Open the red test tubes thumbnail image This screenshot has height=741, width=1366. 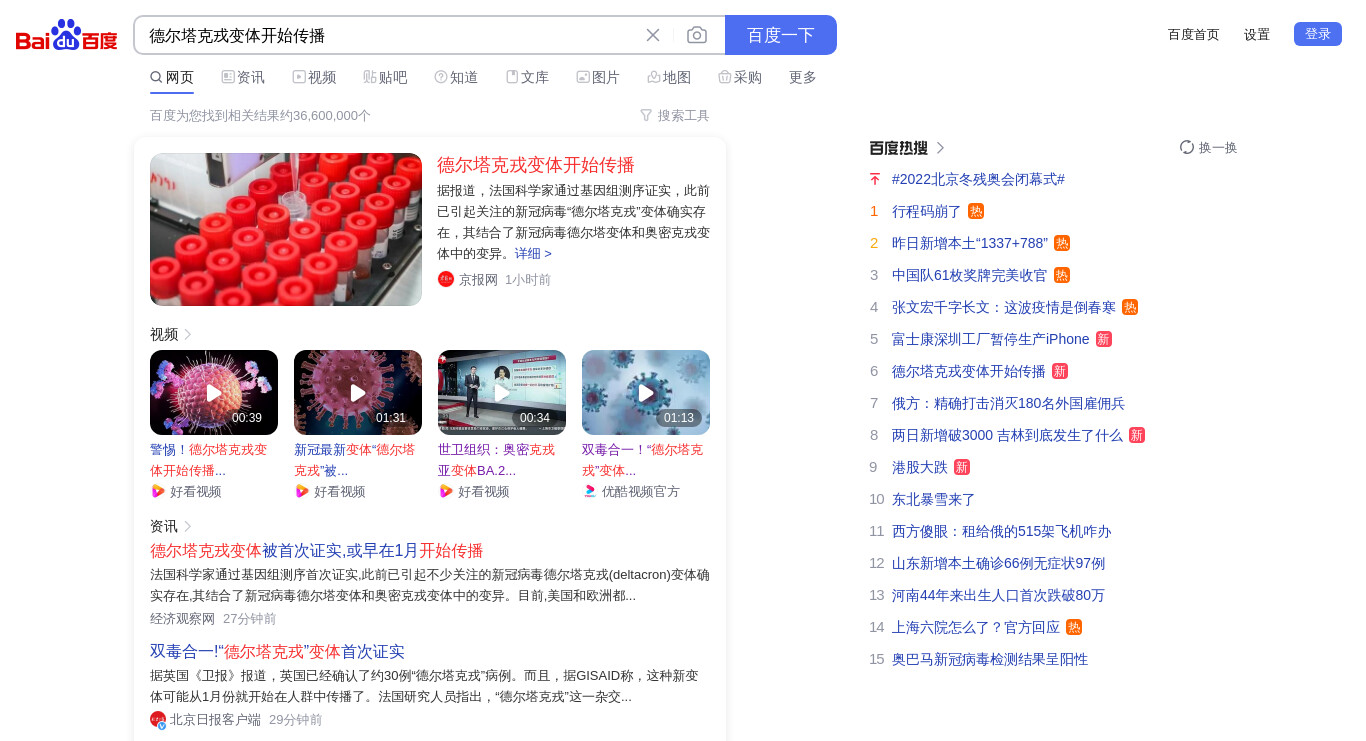pos(286,229)
